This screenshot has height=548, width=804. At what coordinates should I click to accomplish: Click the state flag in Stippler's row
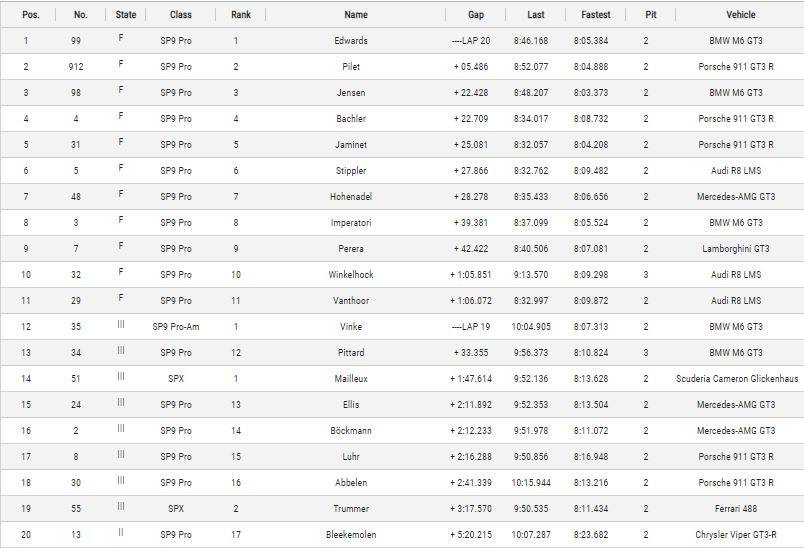[121, 168]
